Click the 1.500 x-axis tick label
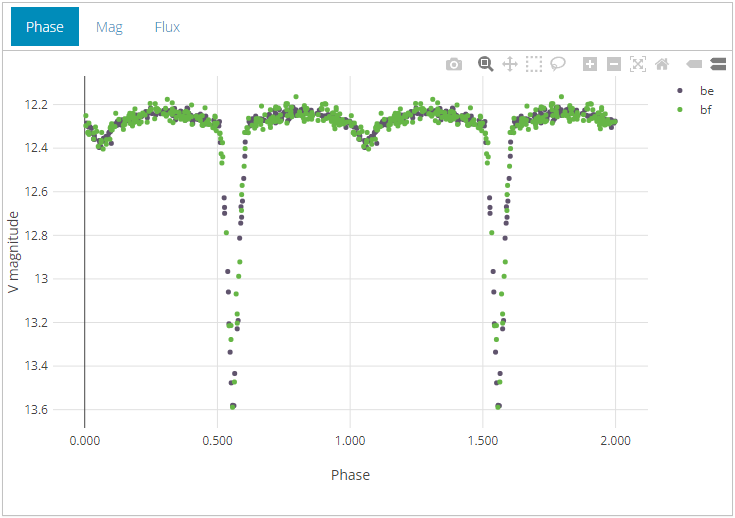The image size is (735, 518). pyautogui.click(x=483, y=441)
